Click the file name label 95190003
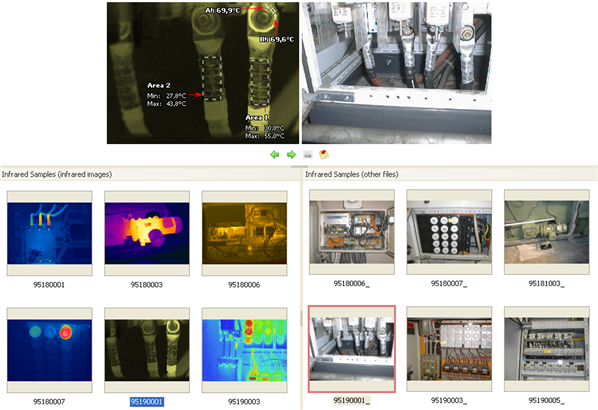The width and height of the screenshot is (598, 410). click(x=244, y=402)
